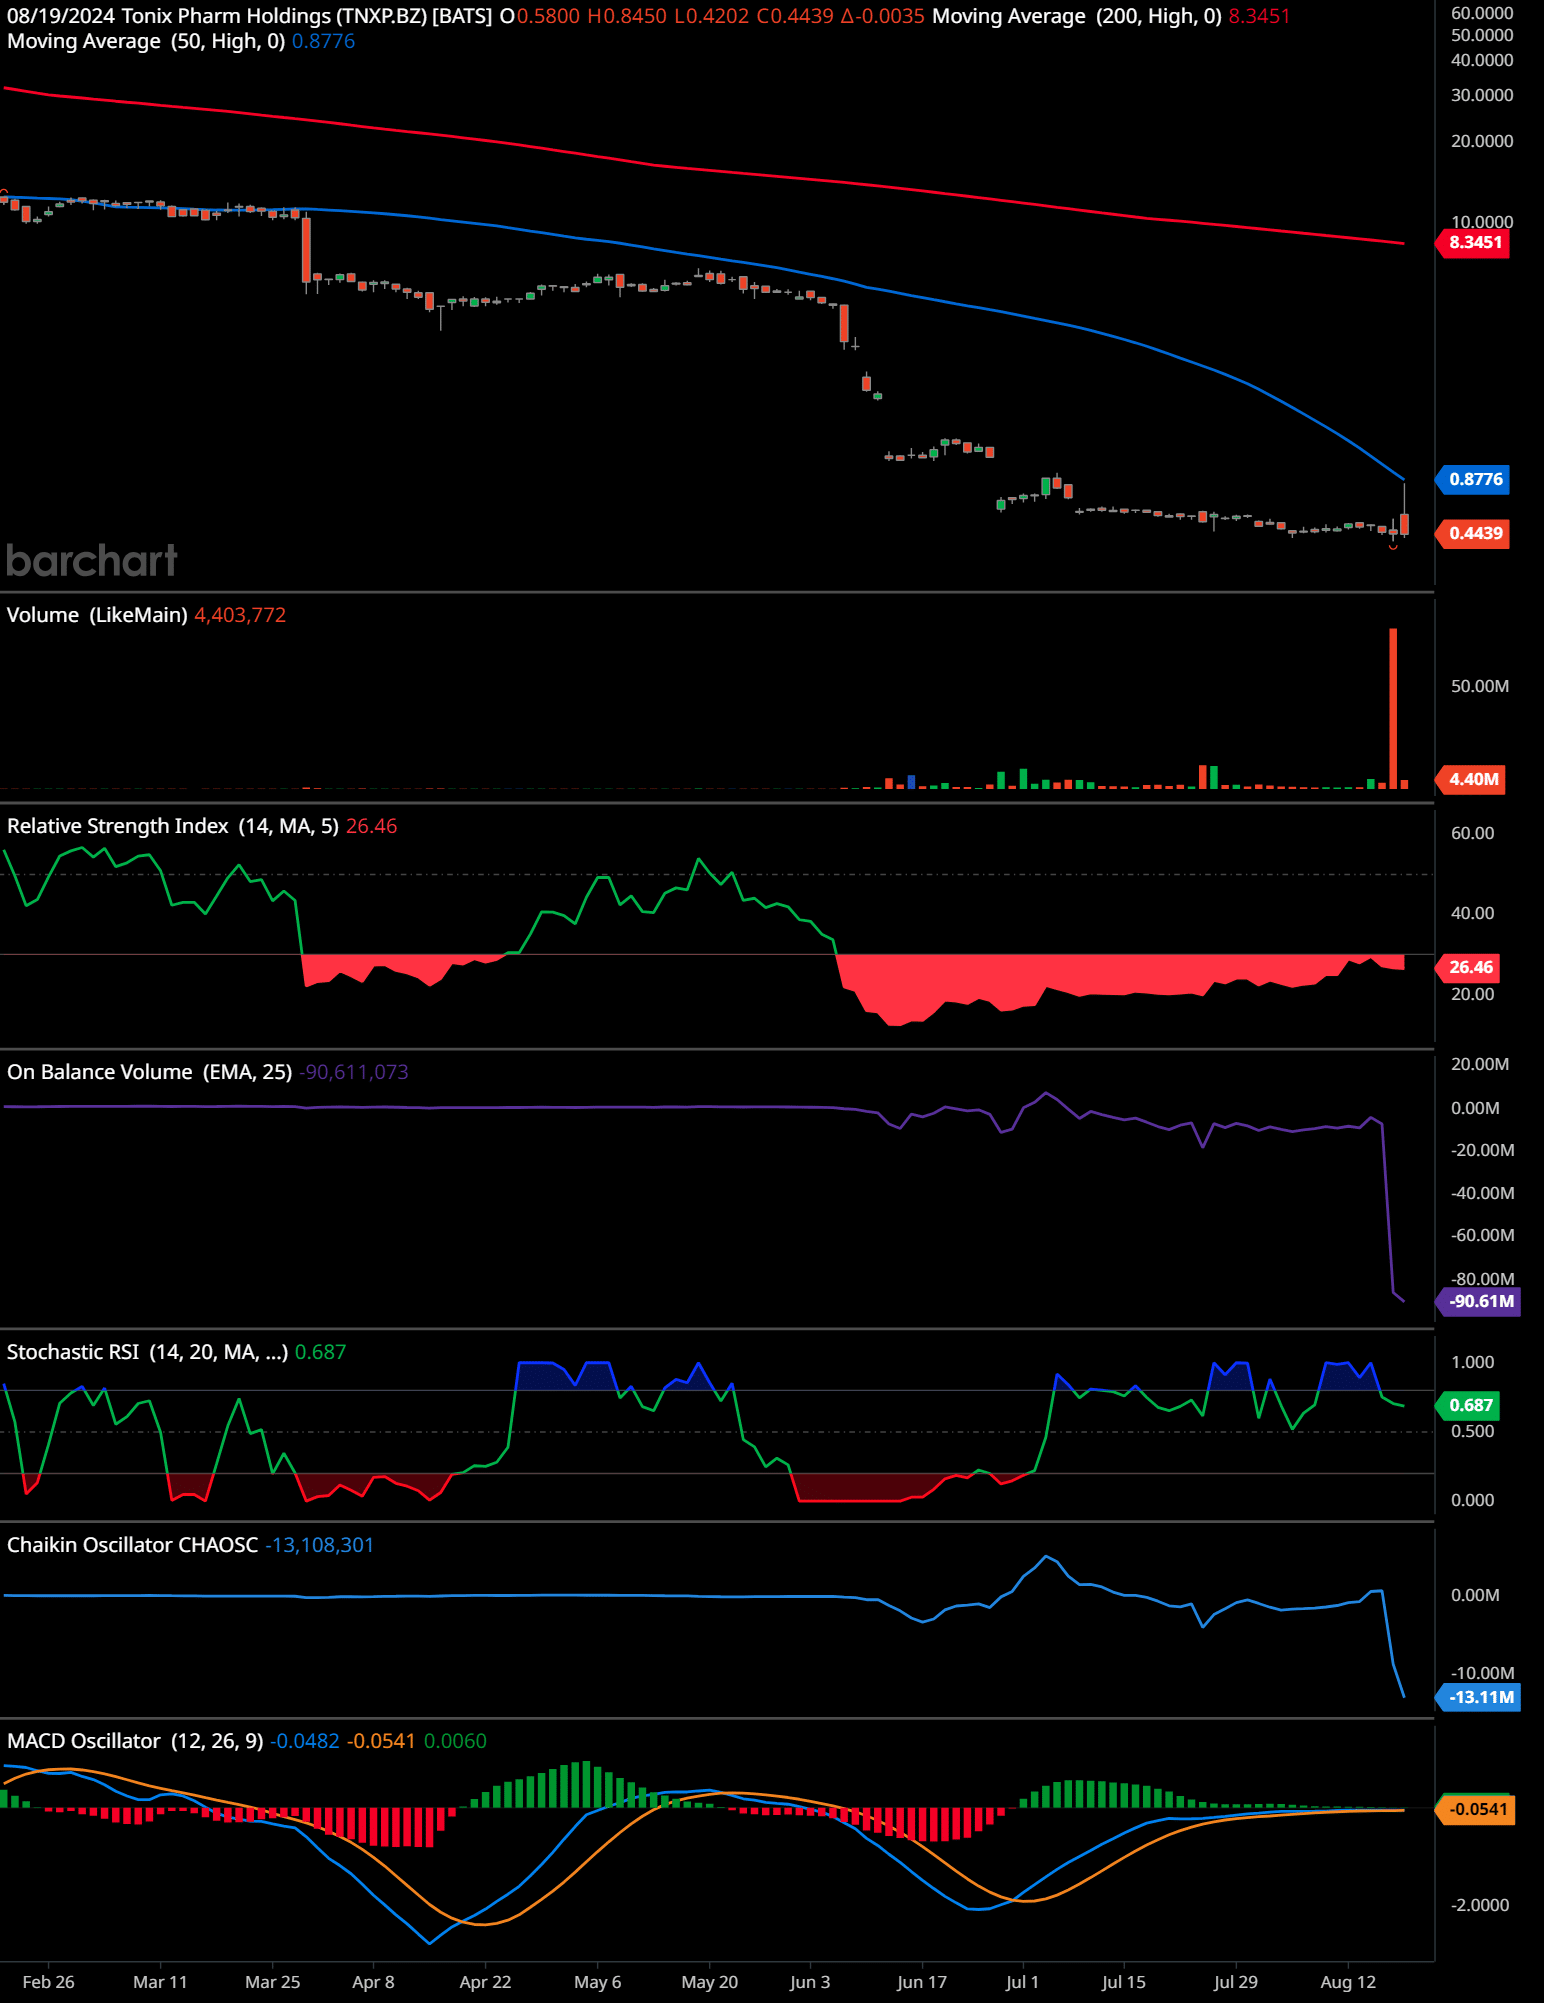This screenshot has height=2003, width=1544.
Task: Click the On Balance Volume (EMA, 25) label
Action: (x=150, y=1072)
